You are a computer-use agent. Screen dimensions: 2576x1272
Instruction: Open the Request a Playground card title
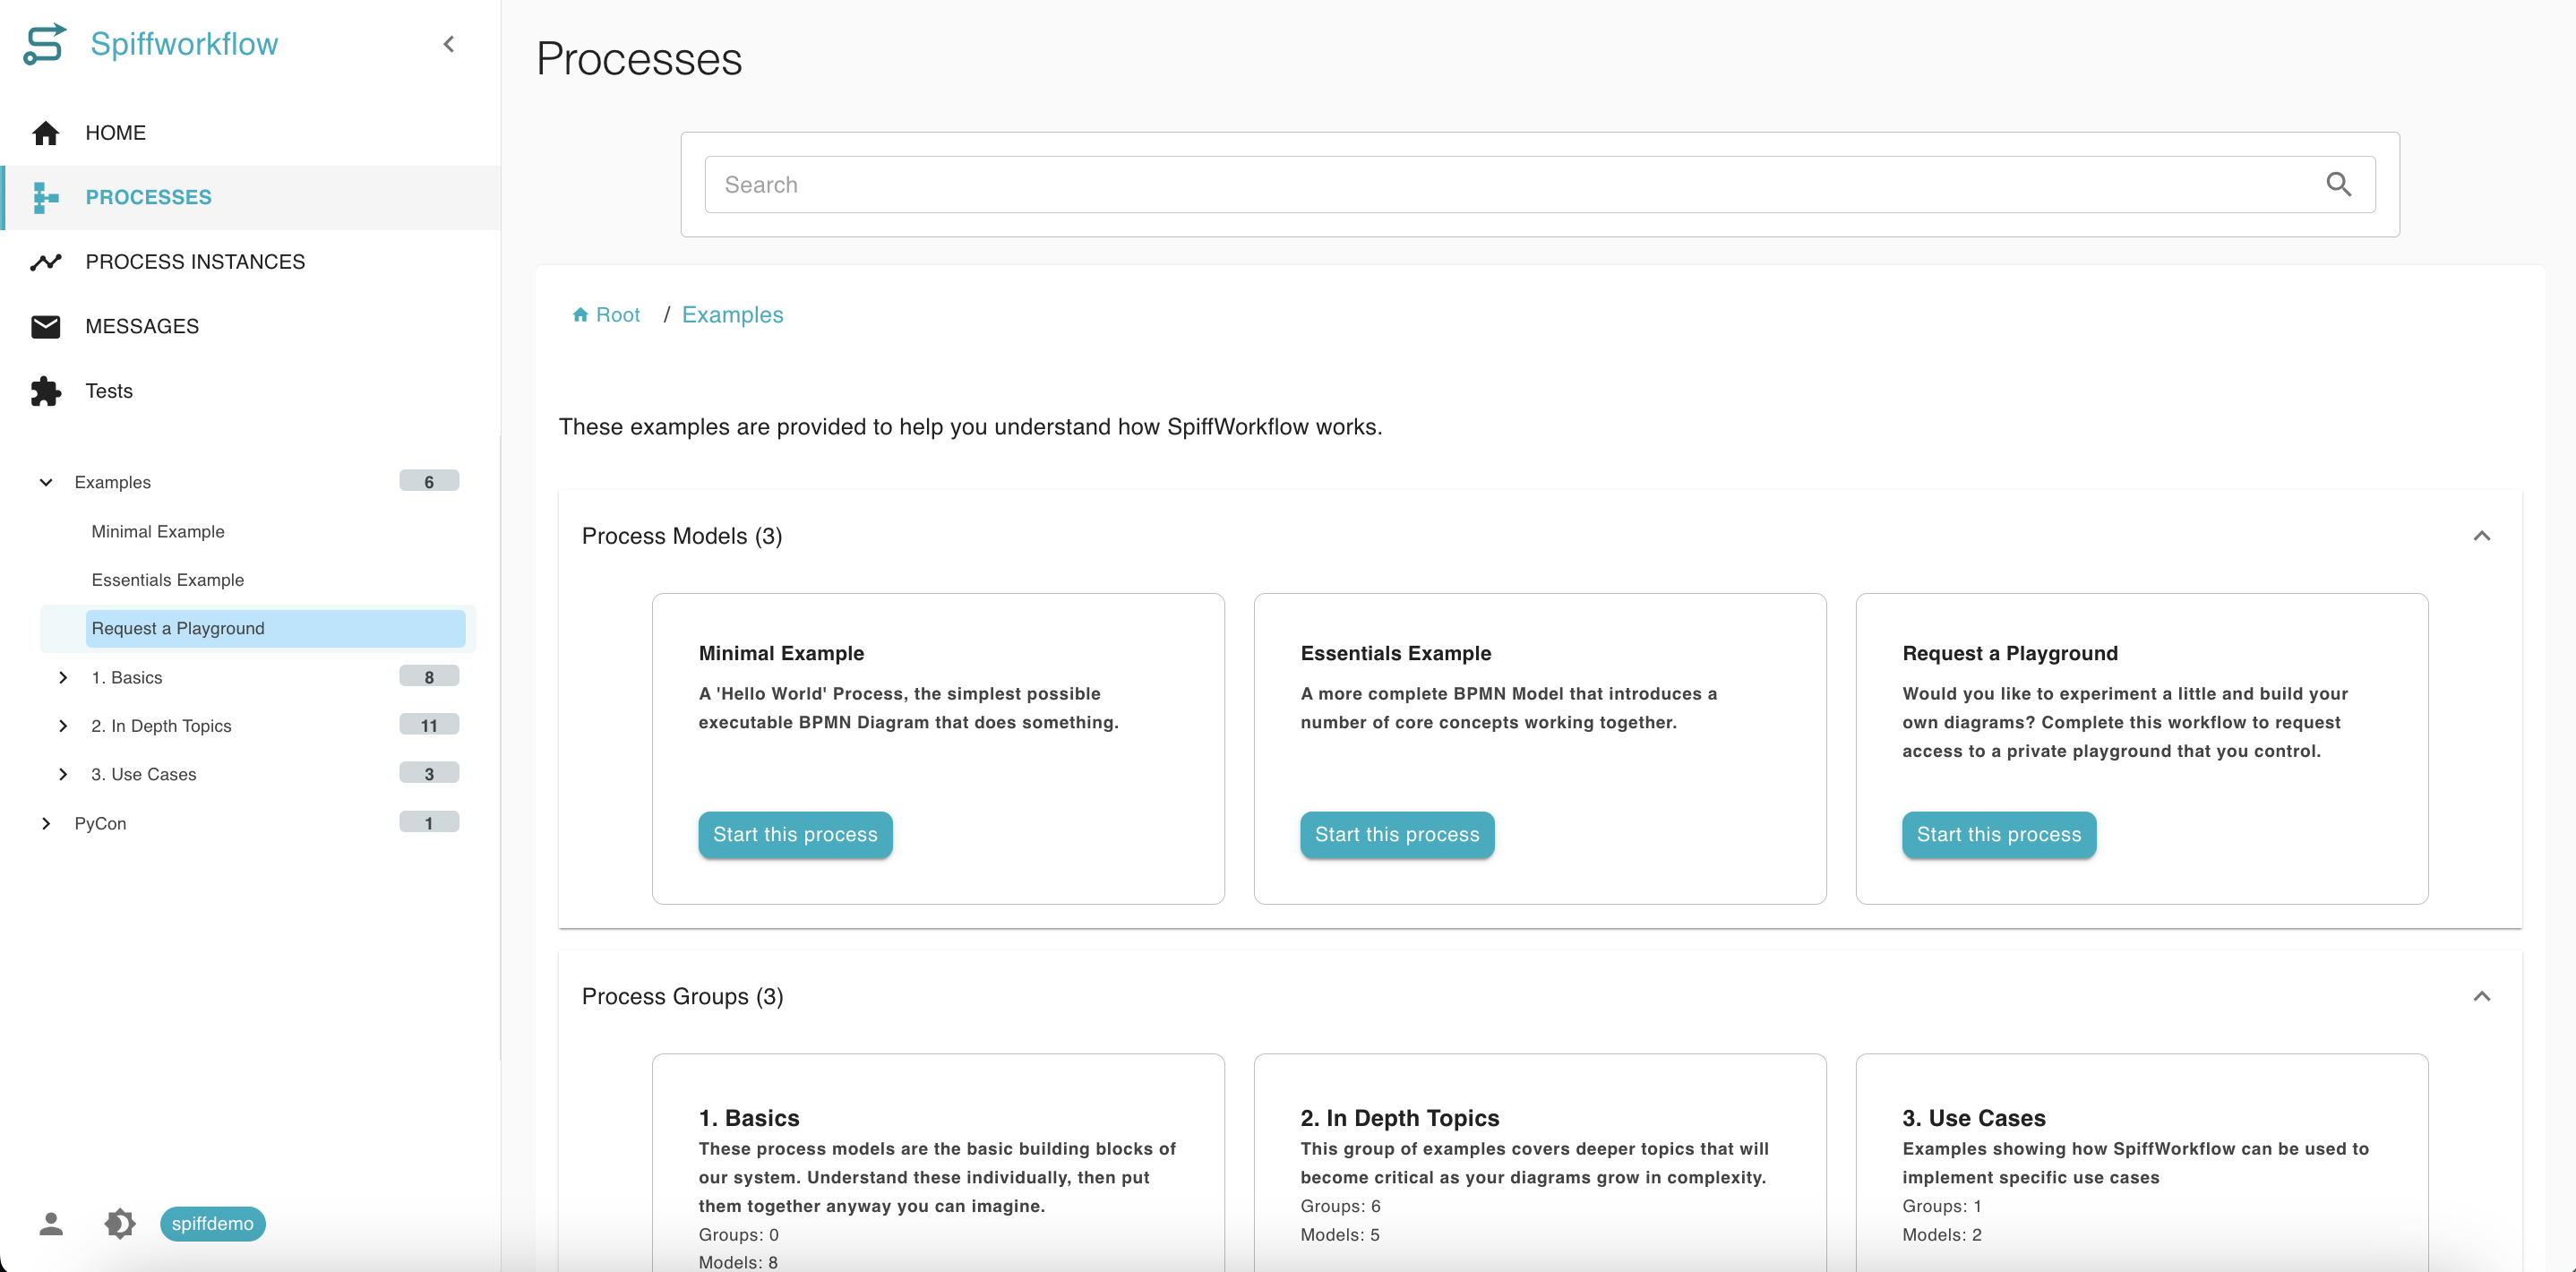[x=2010, y=653]
